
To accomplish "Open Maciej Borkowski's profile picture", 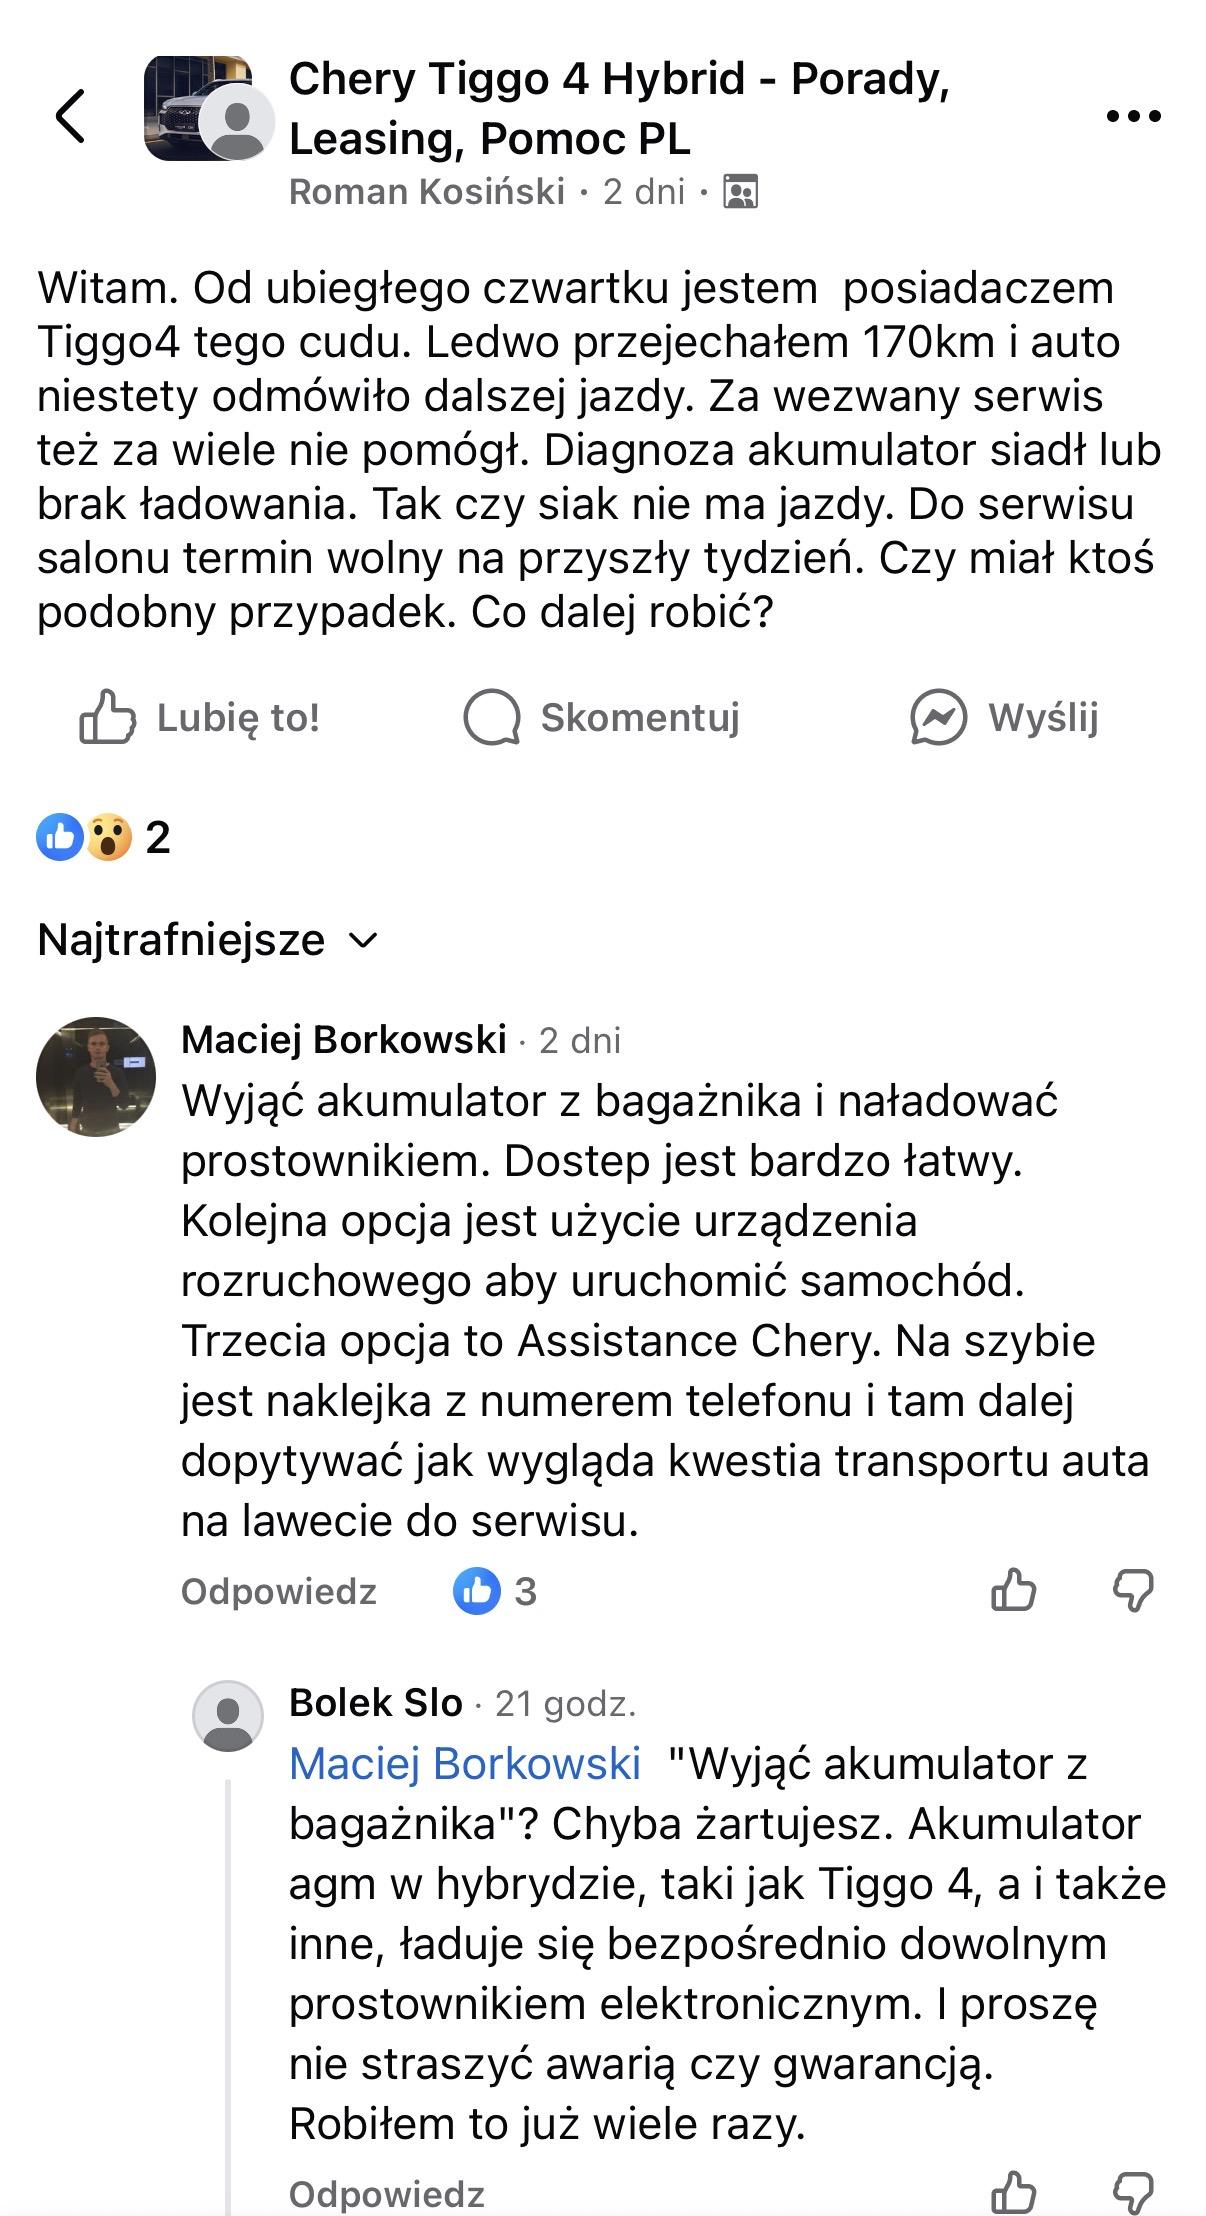I will coord(96,1077).
